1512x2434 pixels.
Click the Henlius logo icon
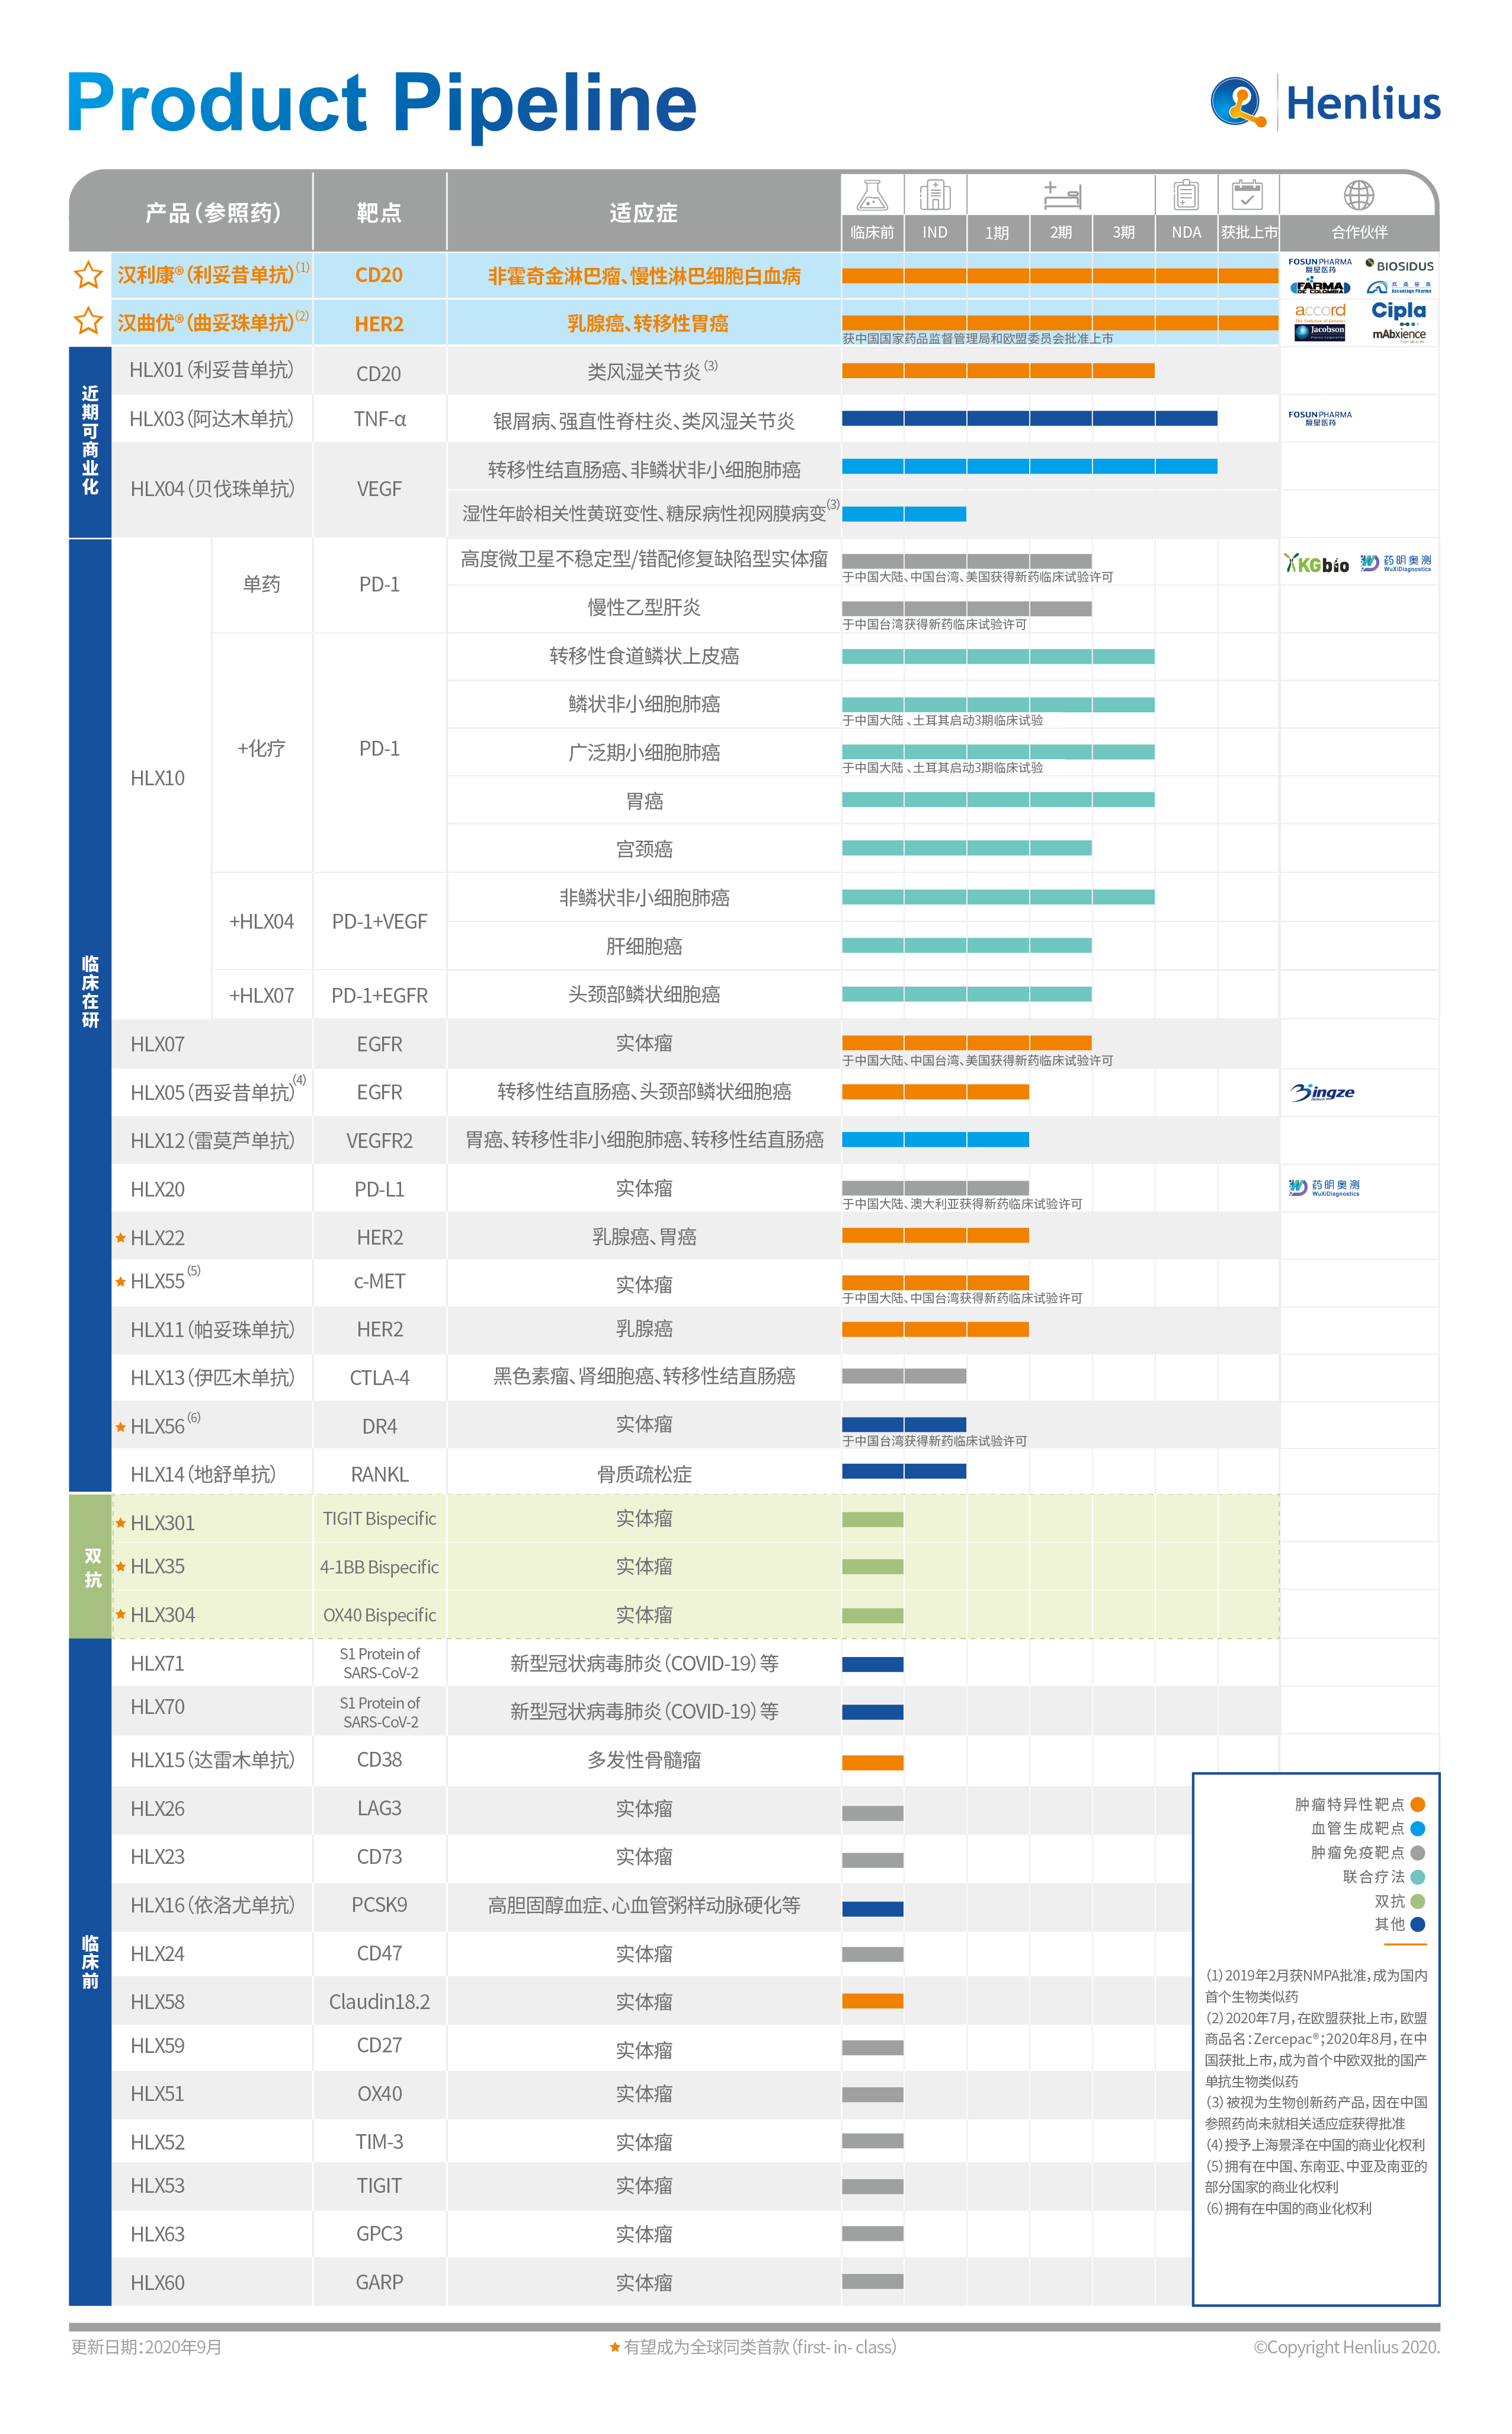[x=1238, y=102]
